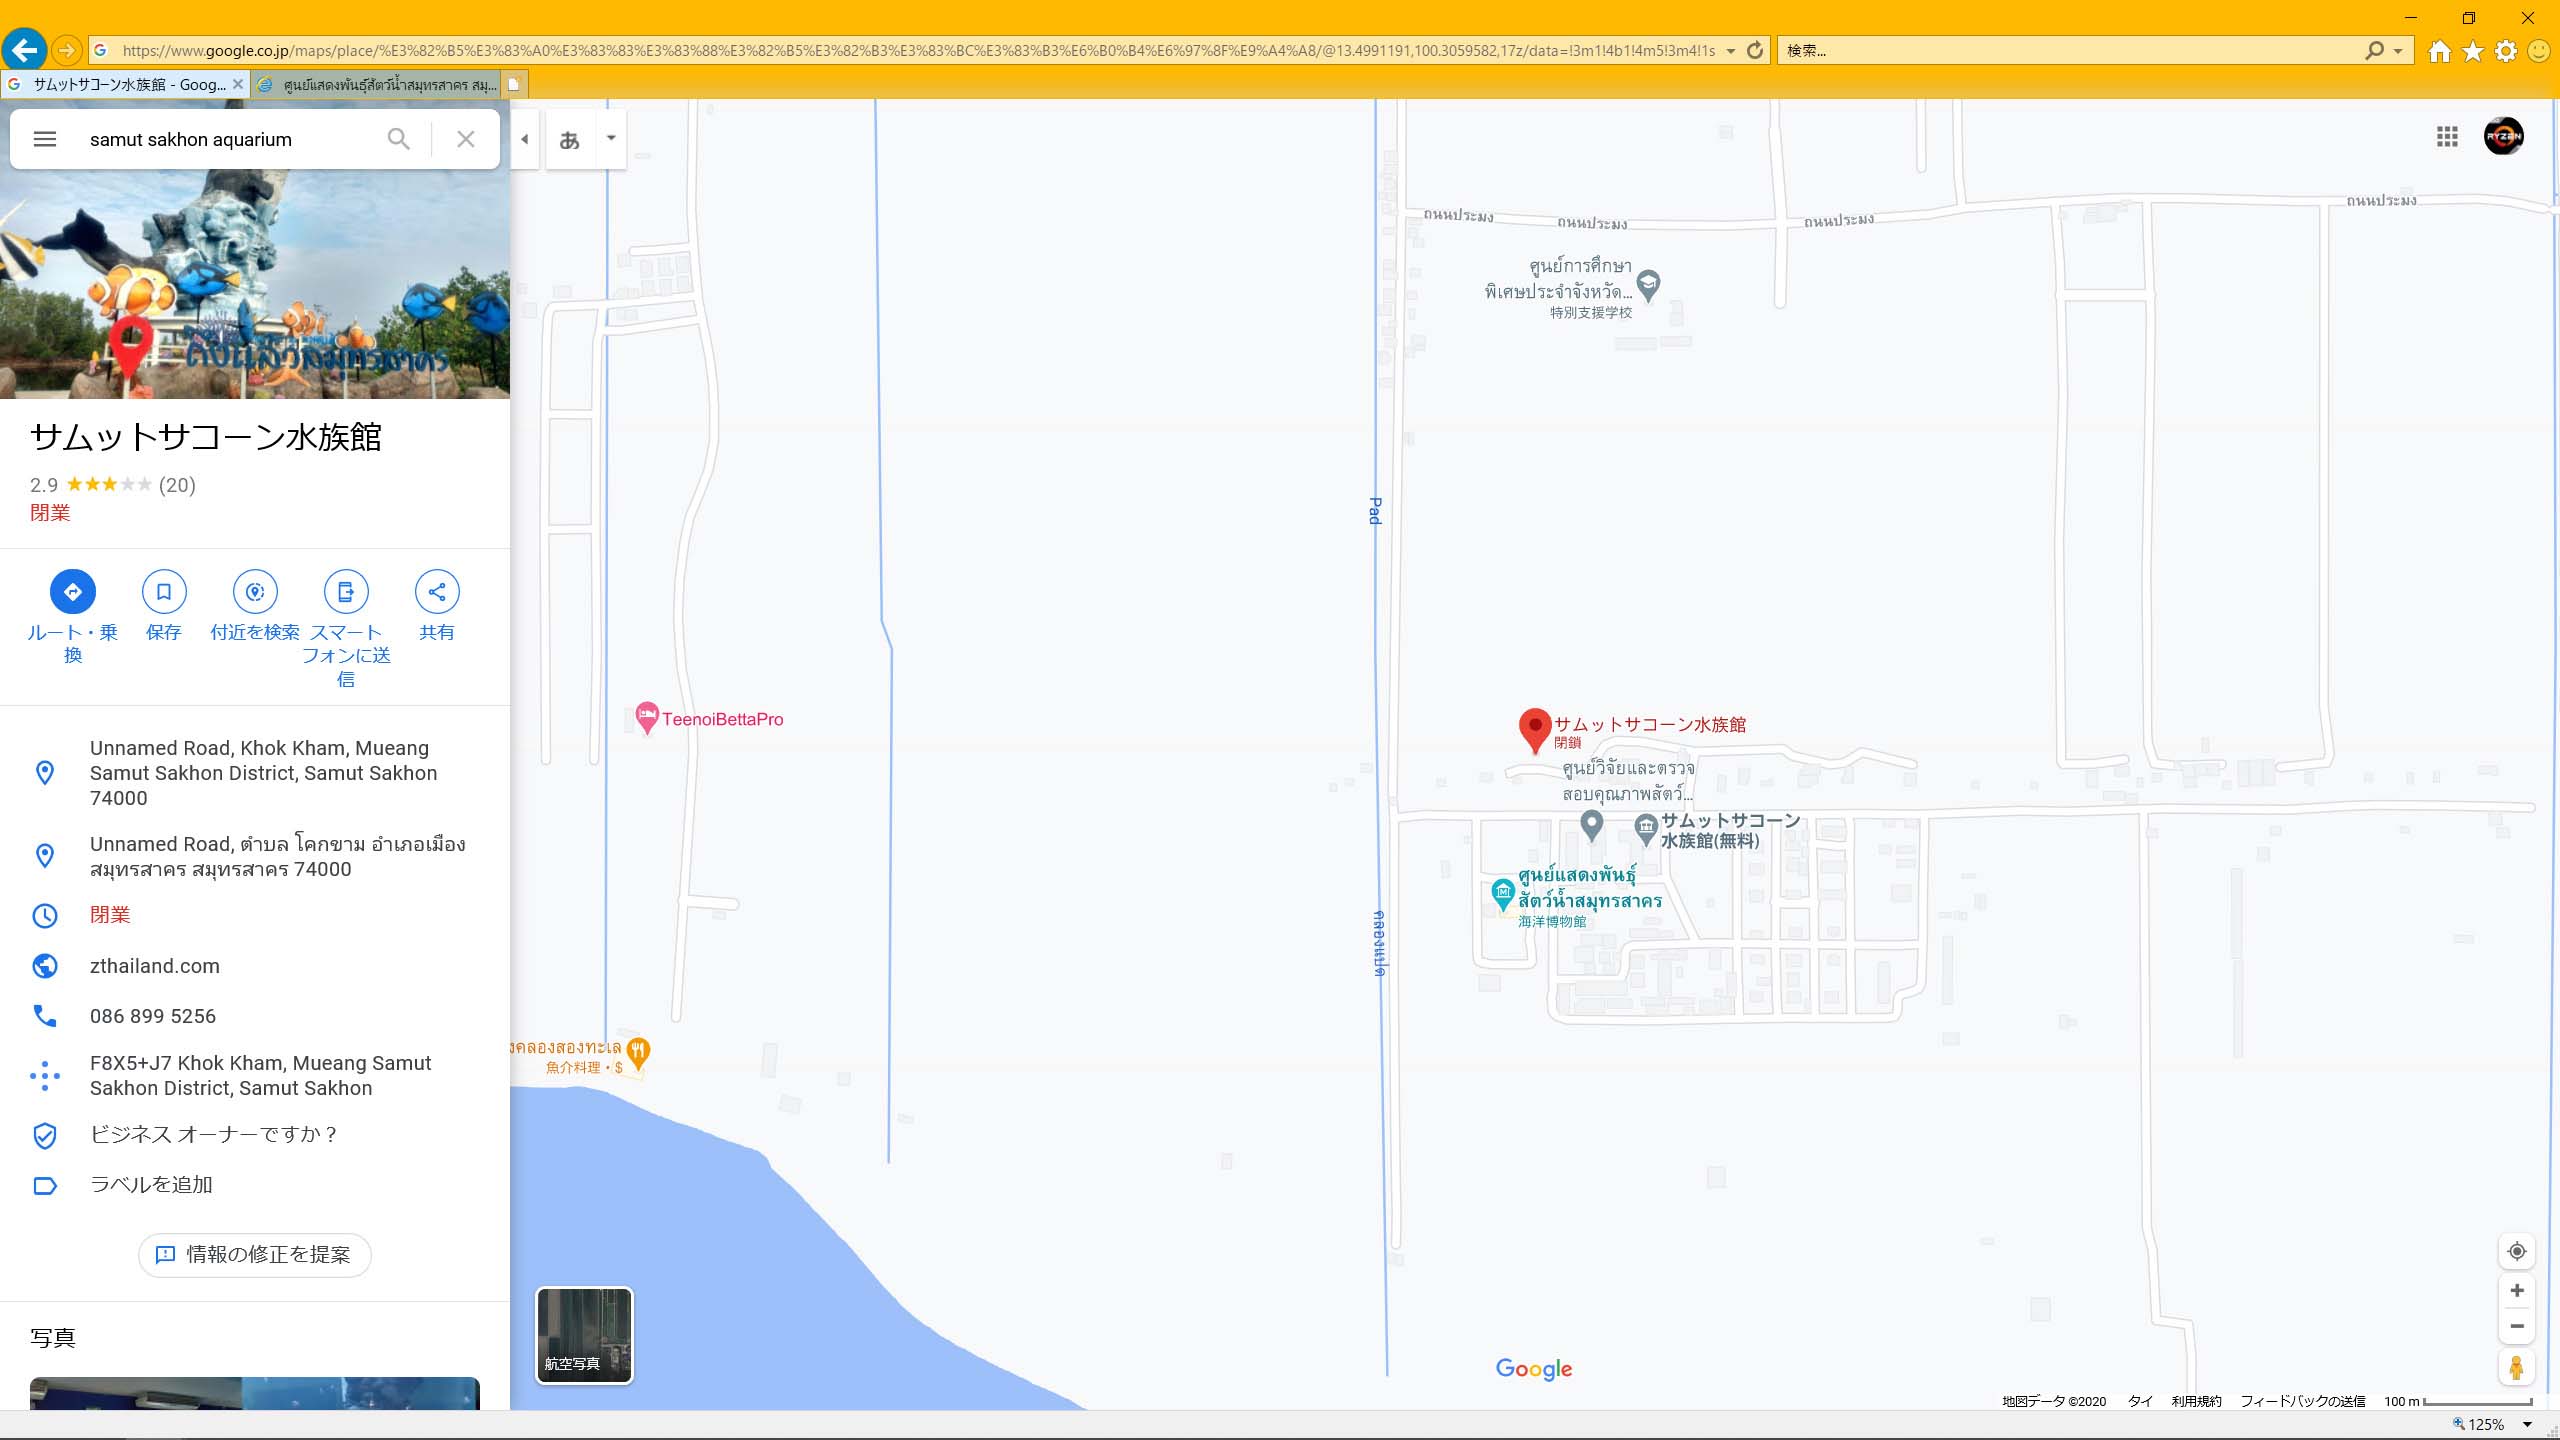Click the ศูนย์การศึกษาพิเศษ school marker
This screenshot has height=1440, width=2560.
coord(1648,285)
